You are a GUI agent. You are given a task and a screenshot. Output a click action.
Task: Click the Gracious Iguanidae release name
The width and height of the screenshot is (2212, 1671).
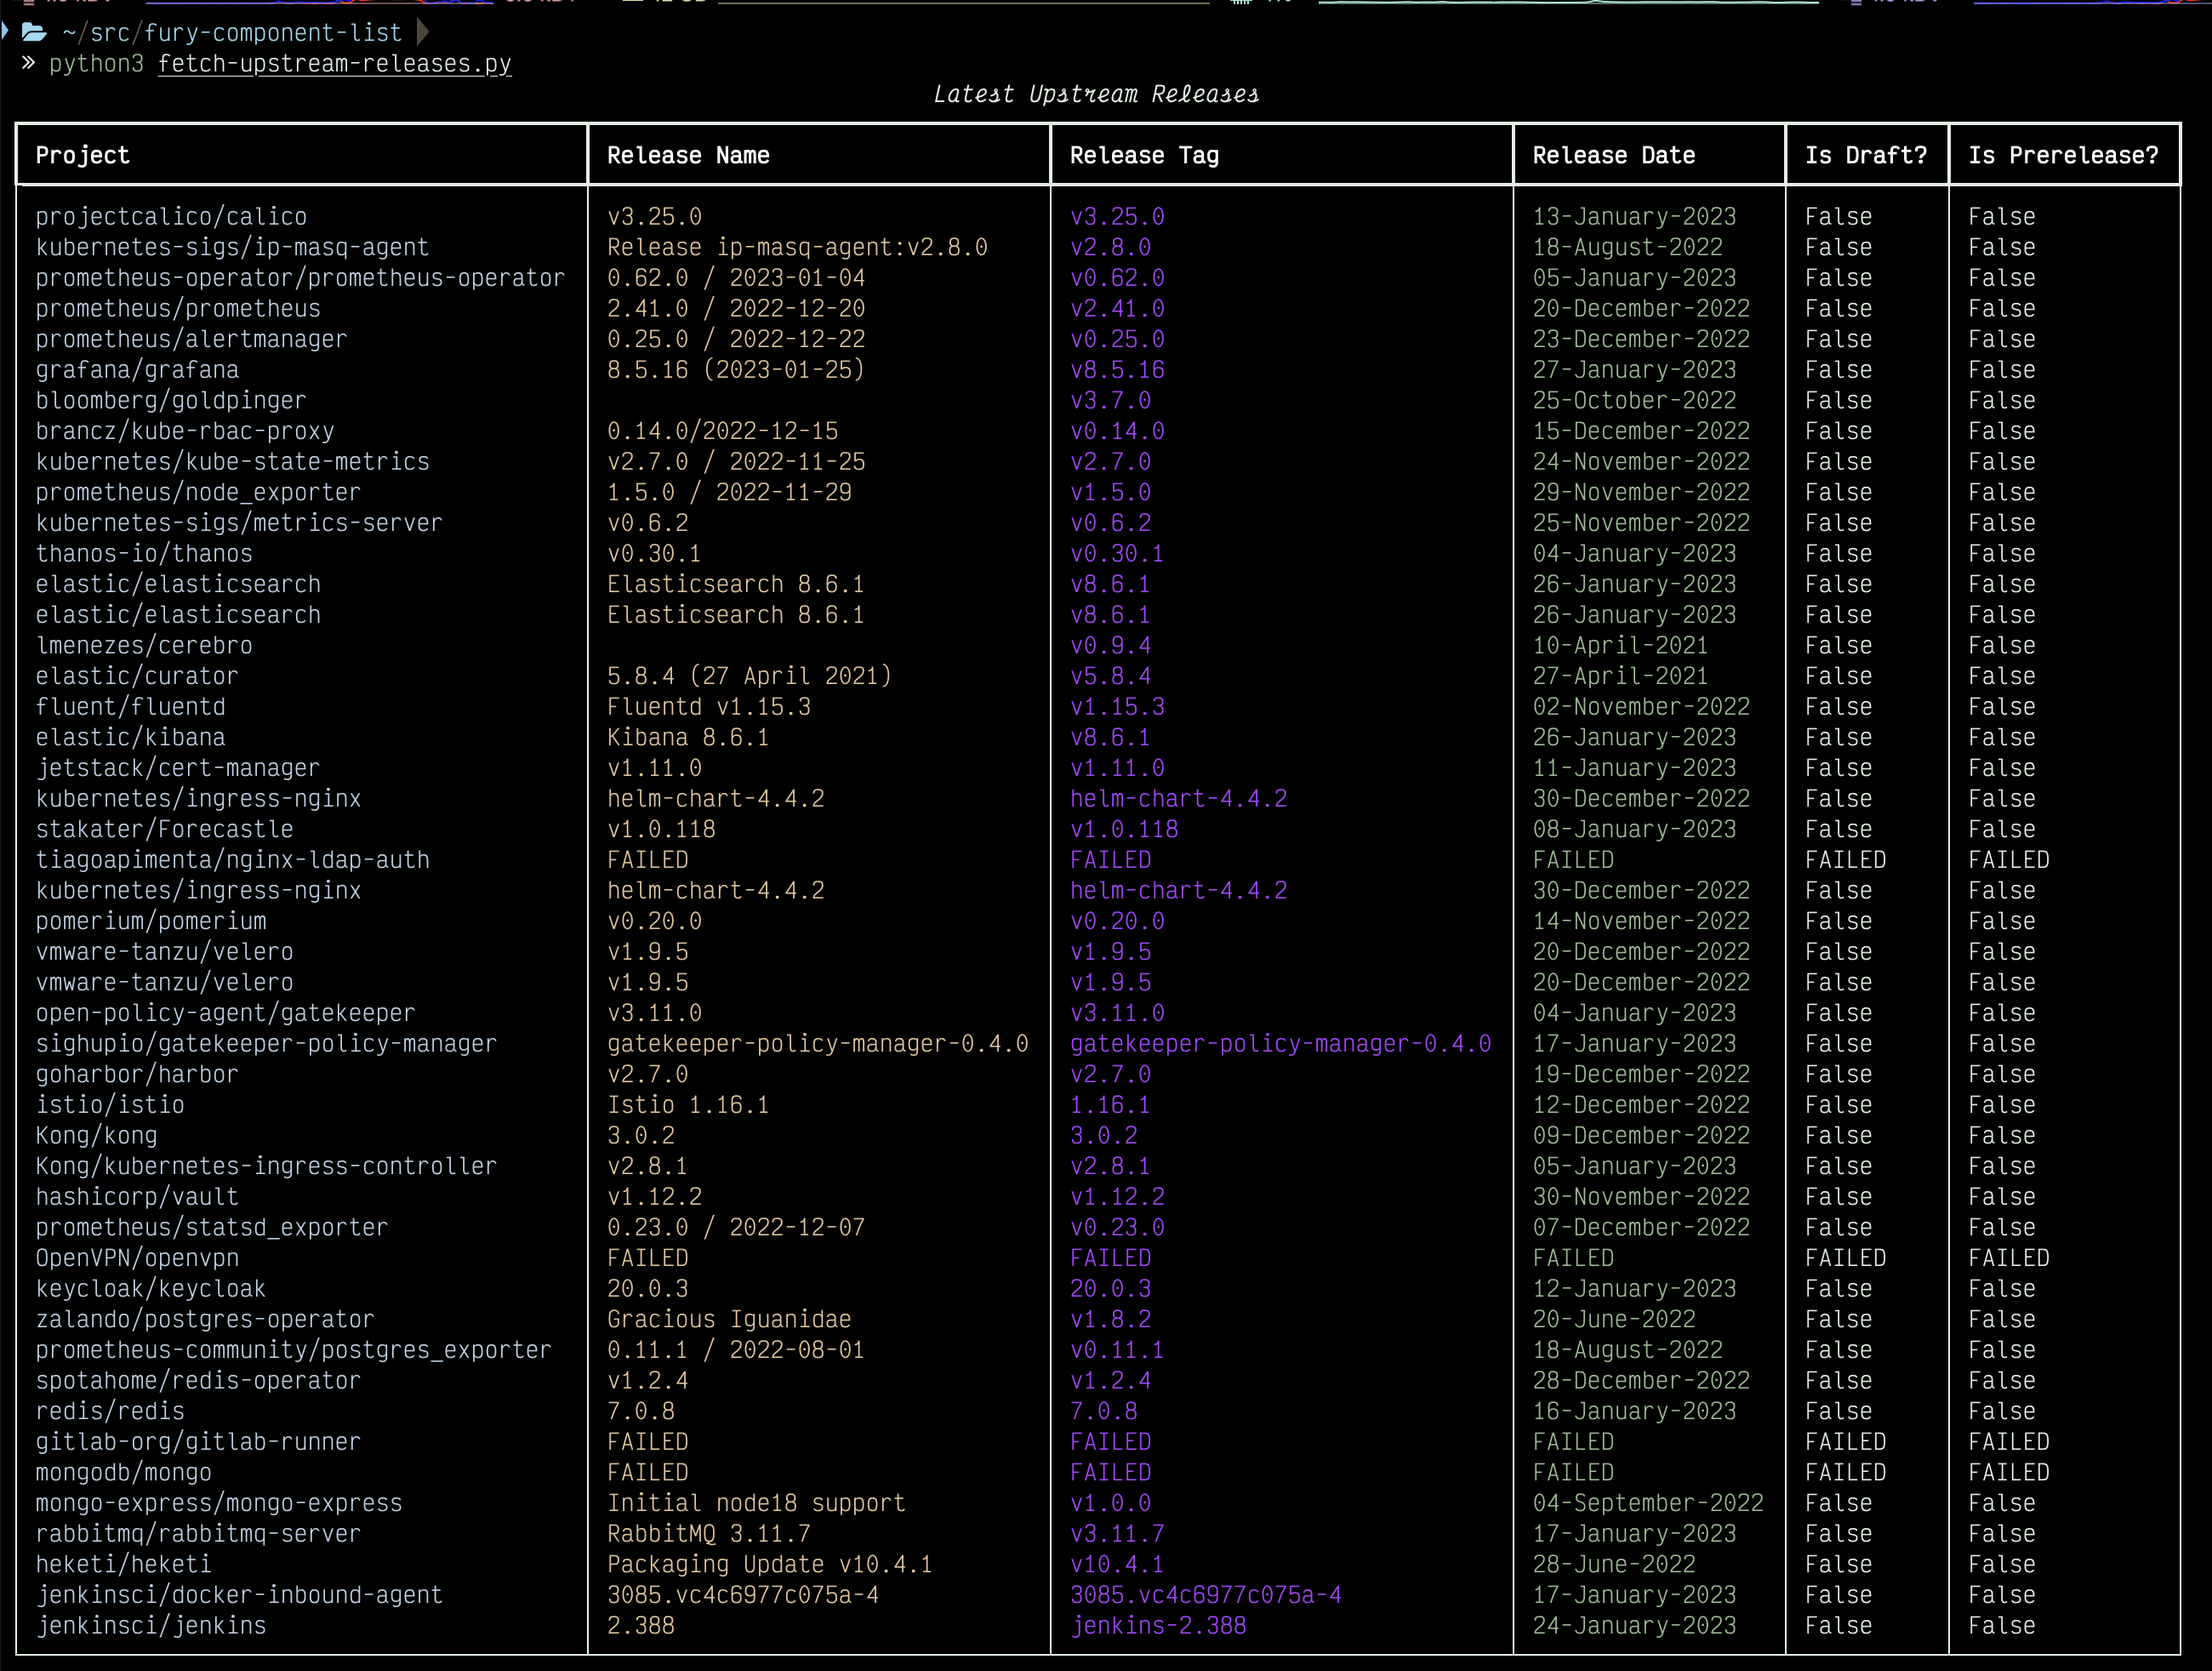click(729, 1319)
